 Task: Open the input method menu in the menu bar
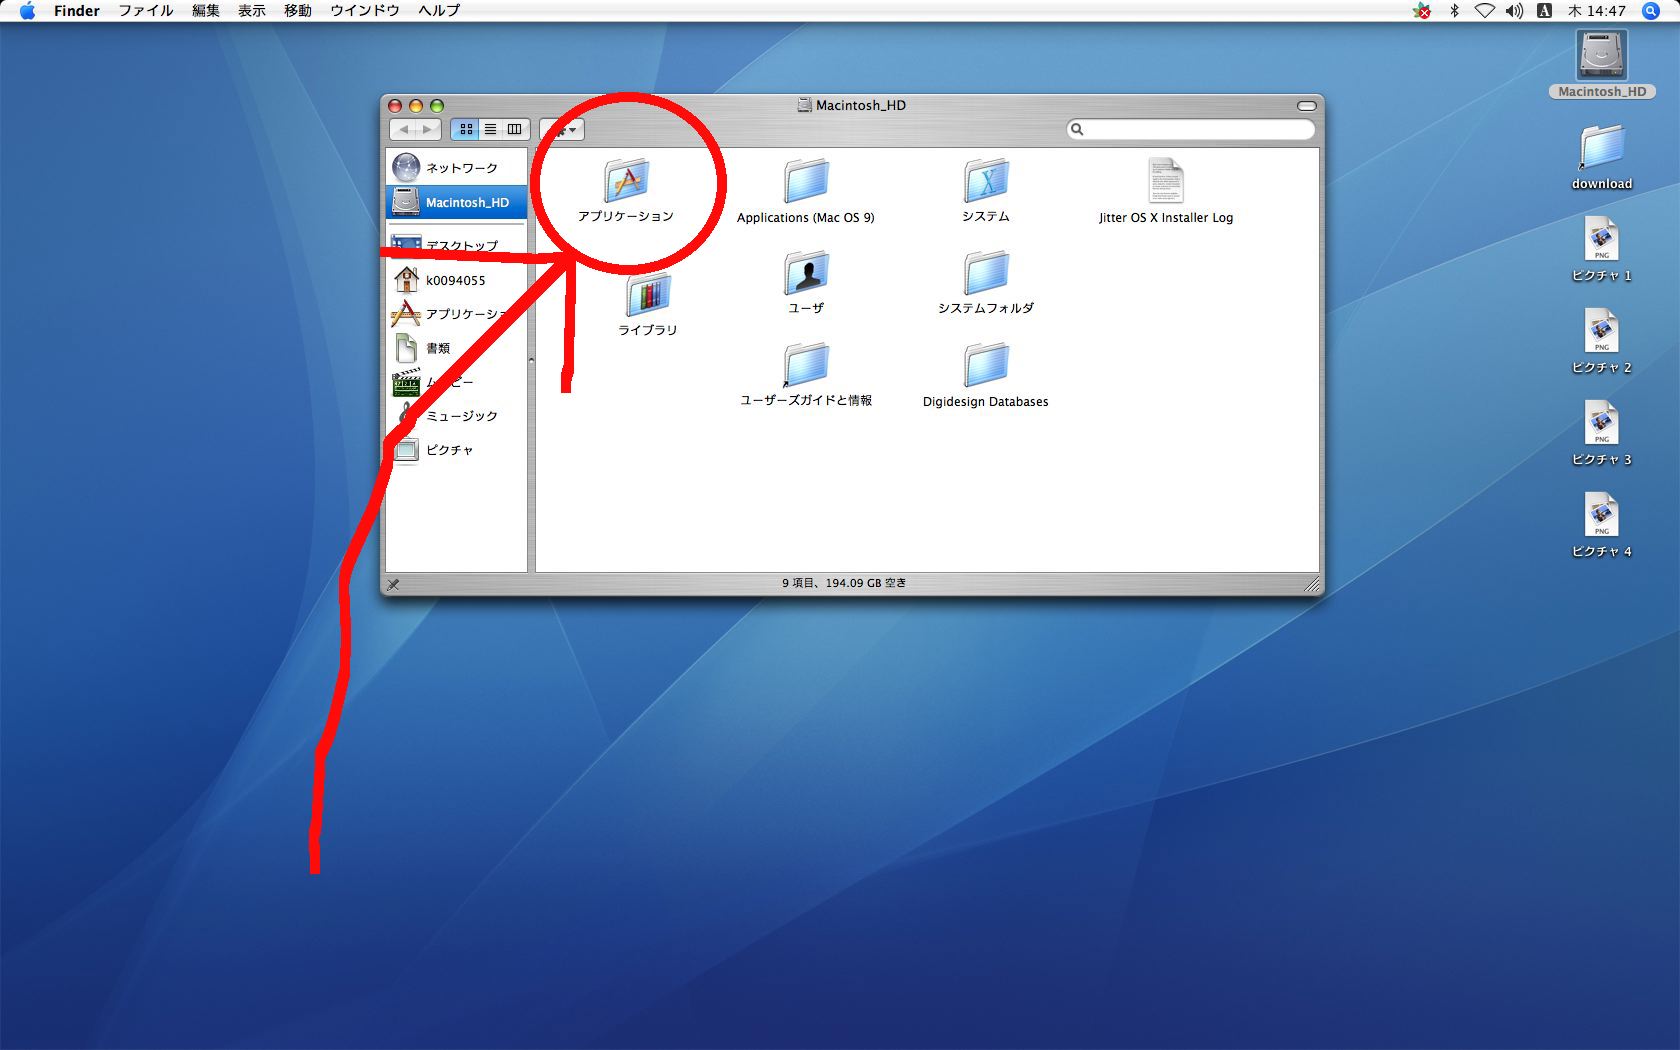(x=1544, y=11)
